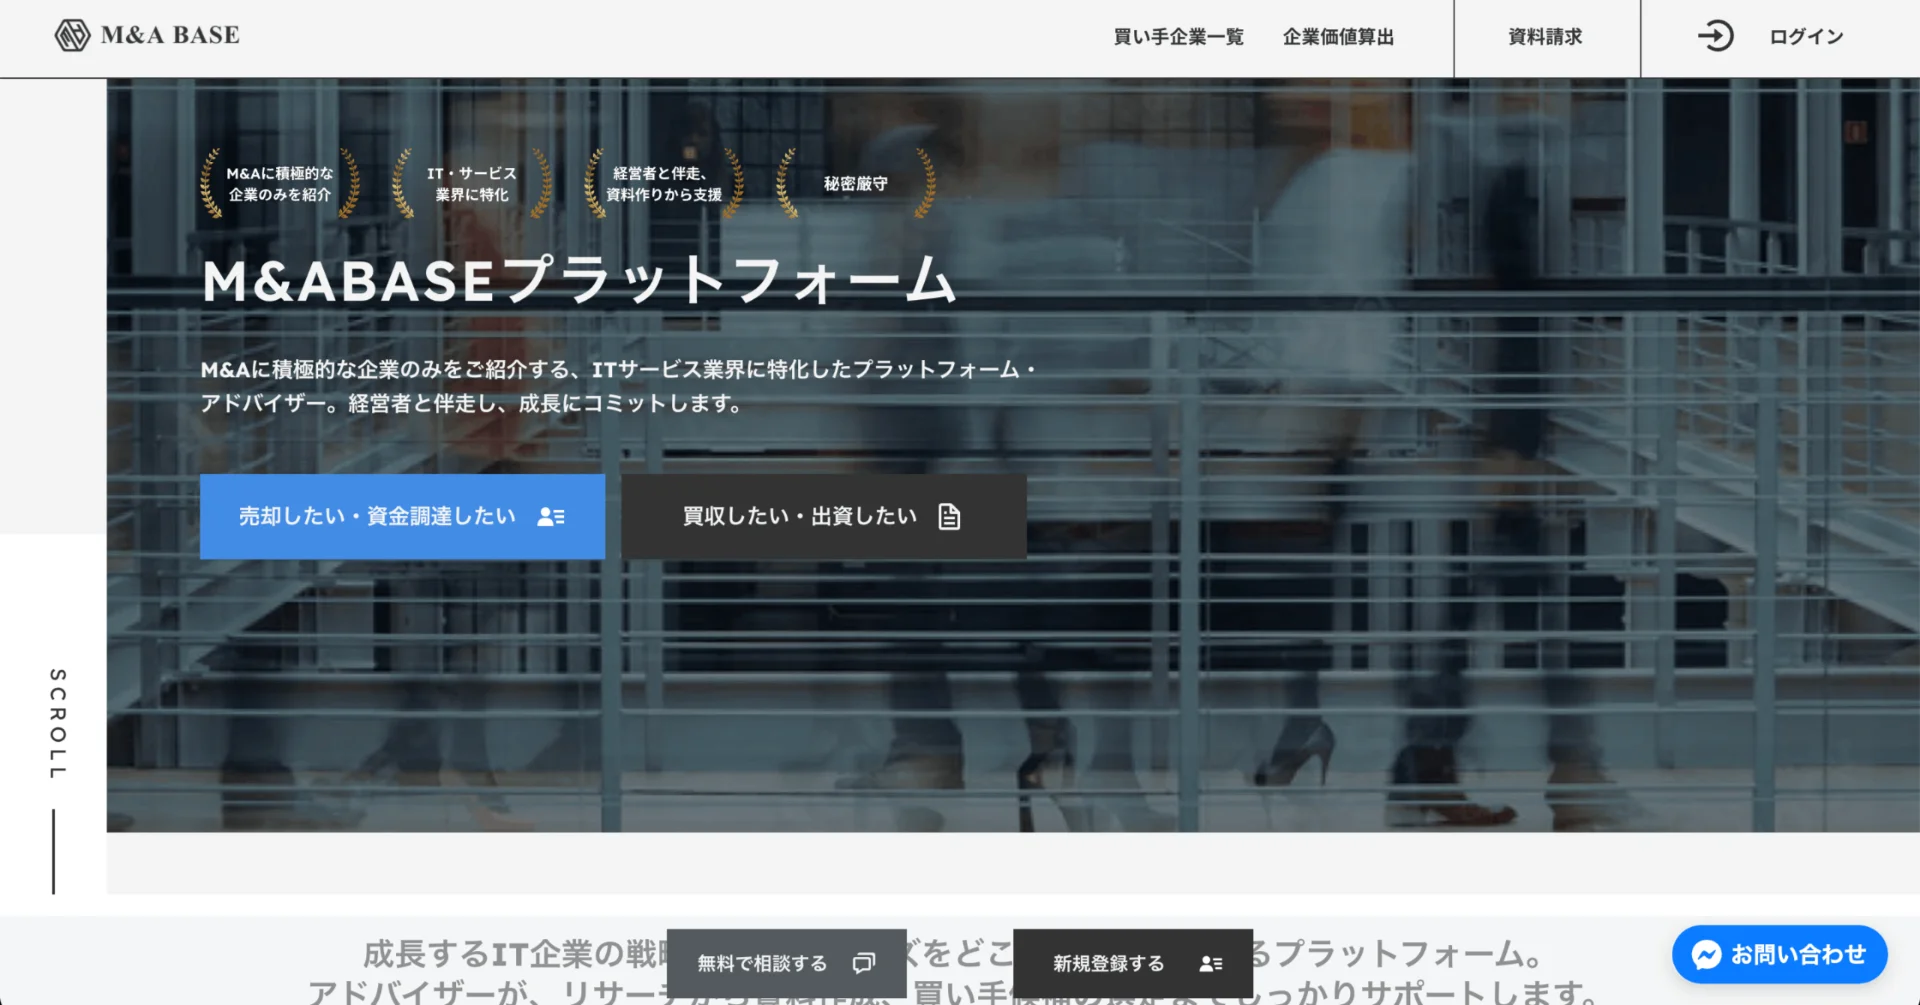Viewport: 1920px width, 1005px height.
Task: Click the 経営者と伴走、資料作りから支援 badge
Action: (x=664, y=184)
